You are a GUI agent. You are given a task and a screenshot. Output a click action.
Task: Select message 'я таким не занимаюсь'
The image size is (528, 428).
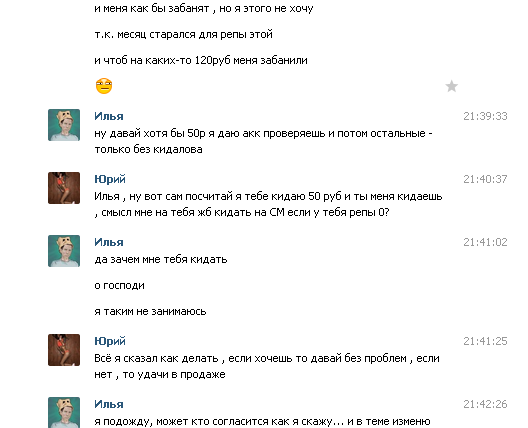(x=150, y=311)
